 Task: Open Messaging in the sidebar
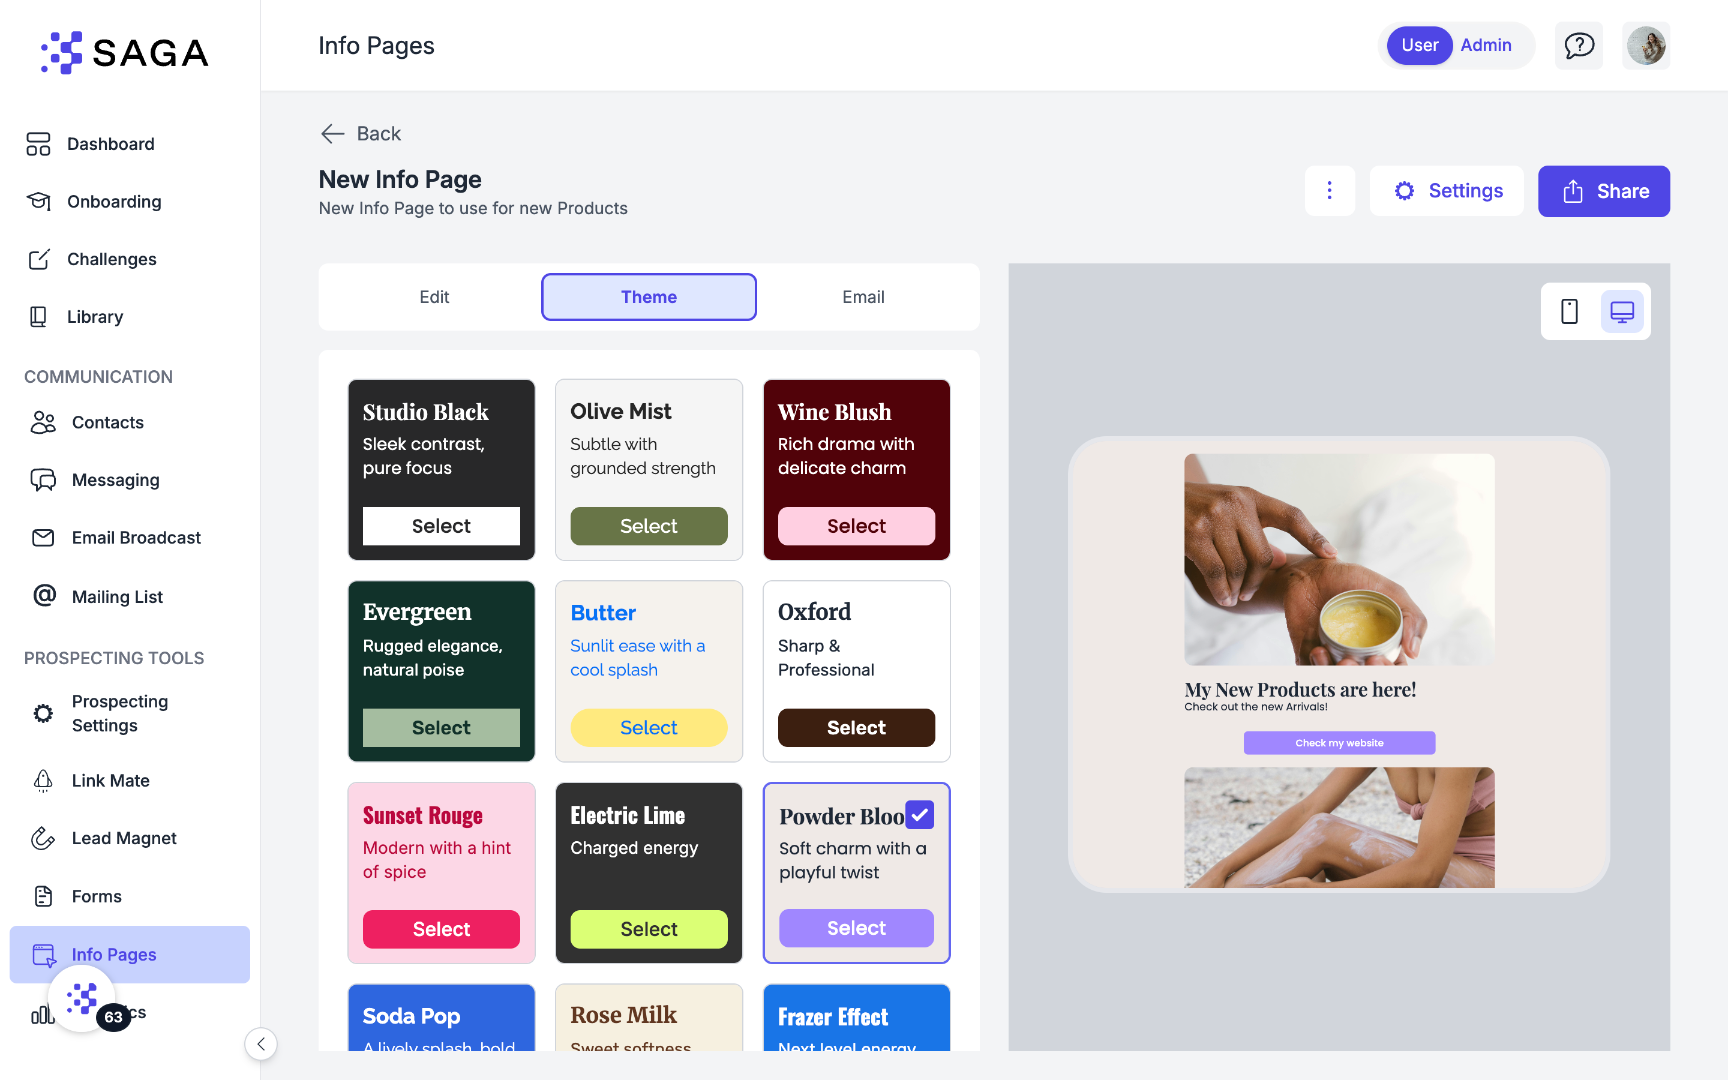pos(115,480)
